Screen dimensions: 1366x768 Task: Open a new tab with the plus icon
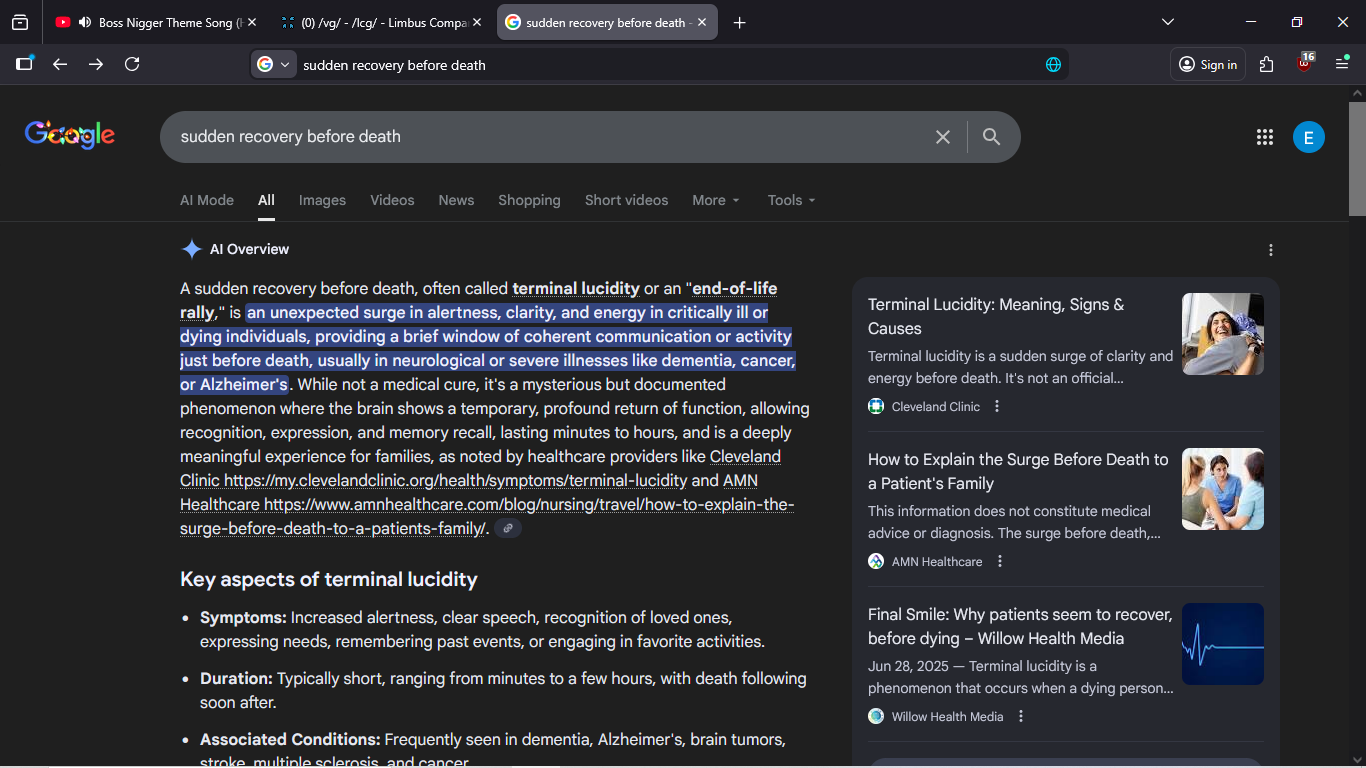pos(740,22)
